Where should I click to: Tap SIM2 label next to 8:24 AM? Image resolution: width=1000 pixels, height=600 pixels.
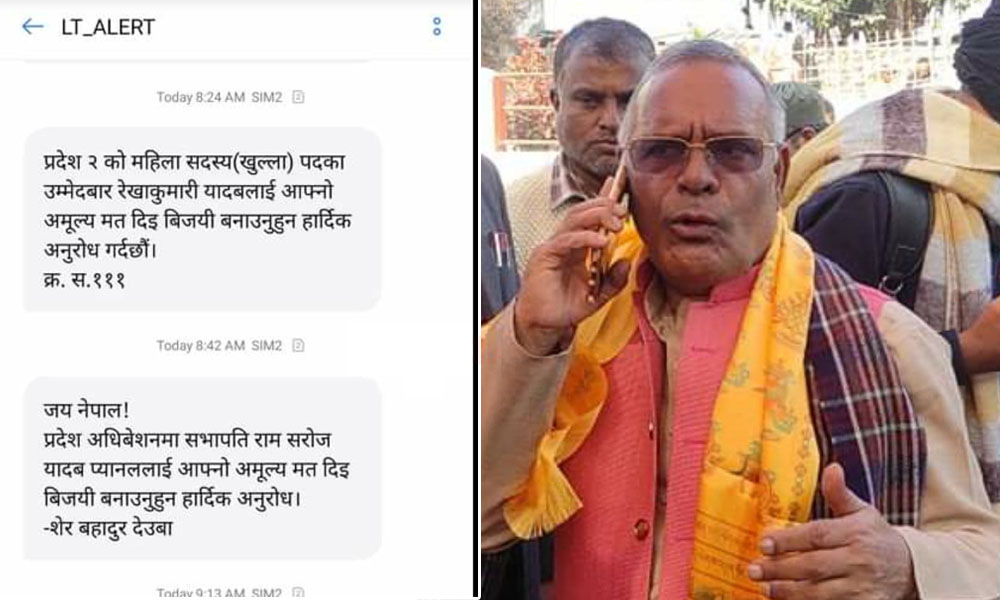(x=267, y=97)
